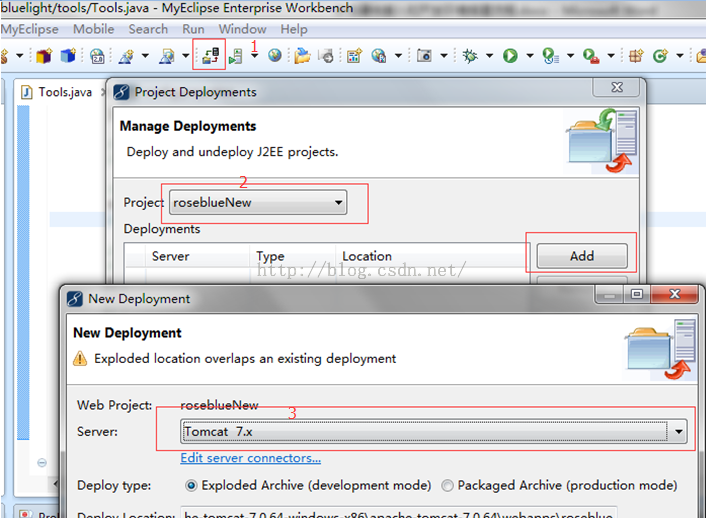Click the Manage Deployments heading text
706x518 pixels.
[188, 126]
